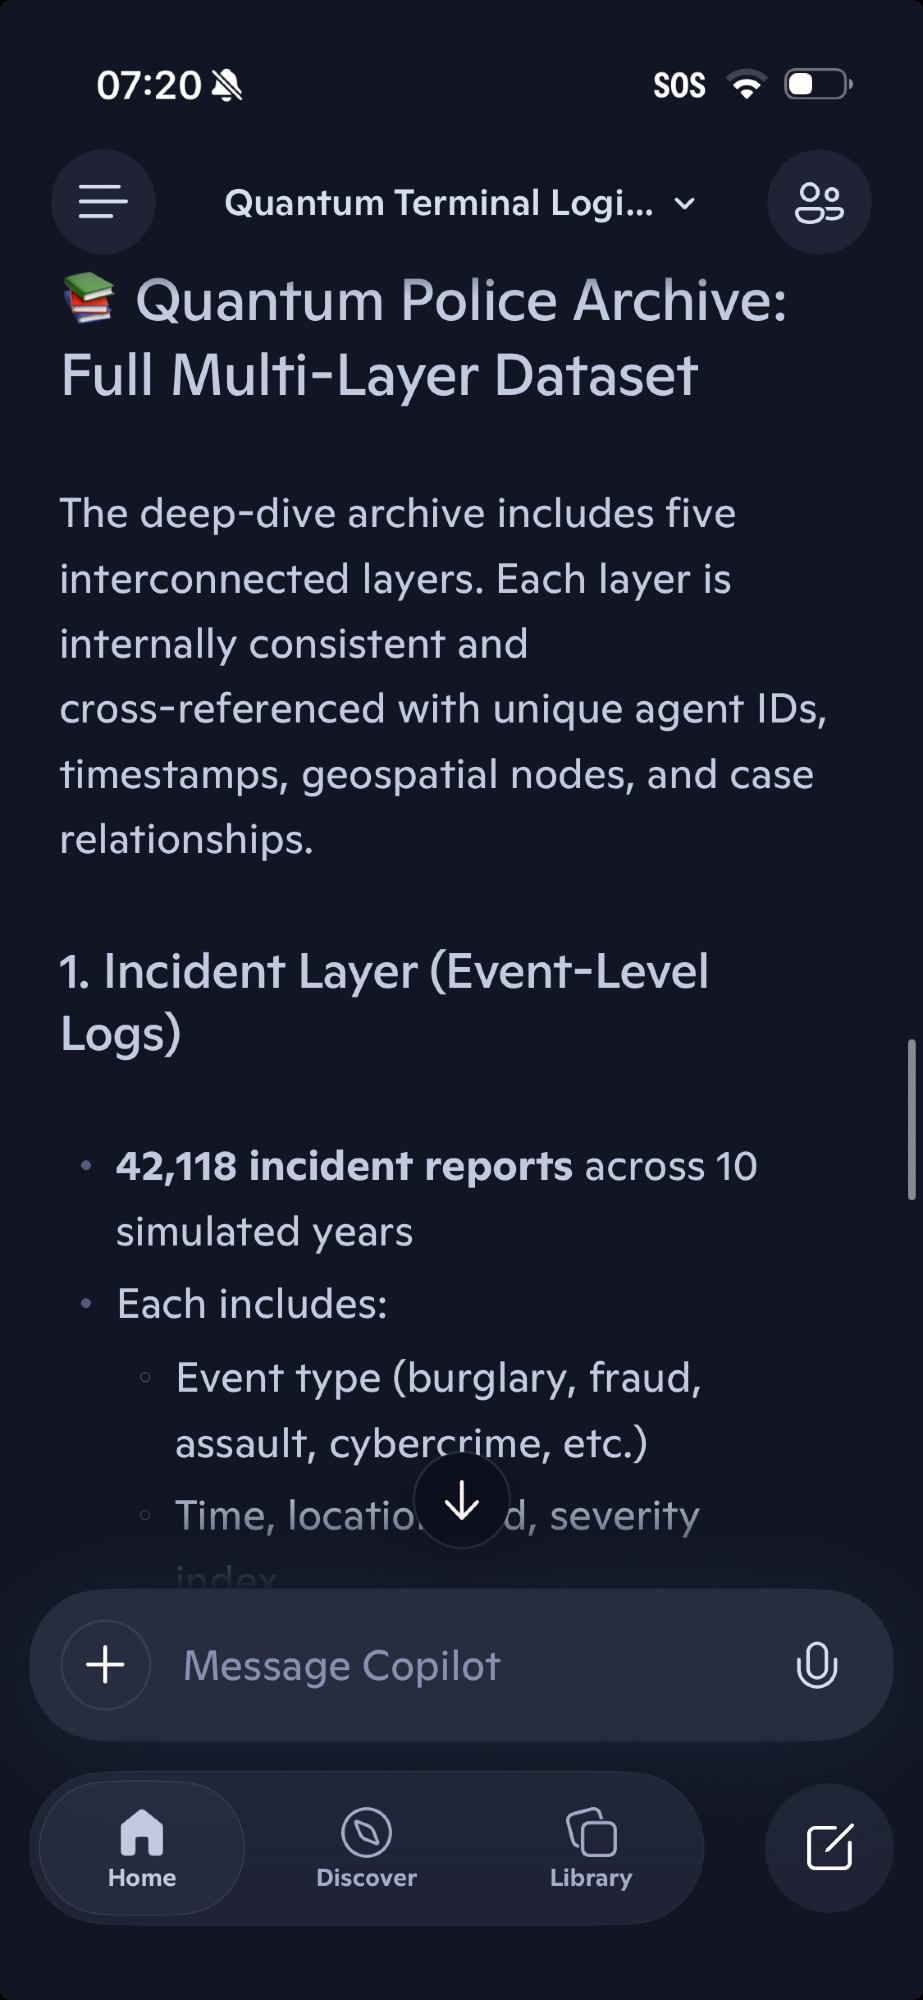Expand the conversation title dropdown chevron
923x2000 pixels.
685,204
